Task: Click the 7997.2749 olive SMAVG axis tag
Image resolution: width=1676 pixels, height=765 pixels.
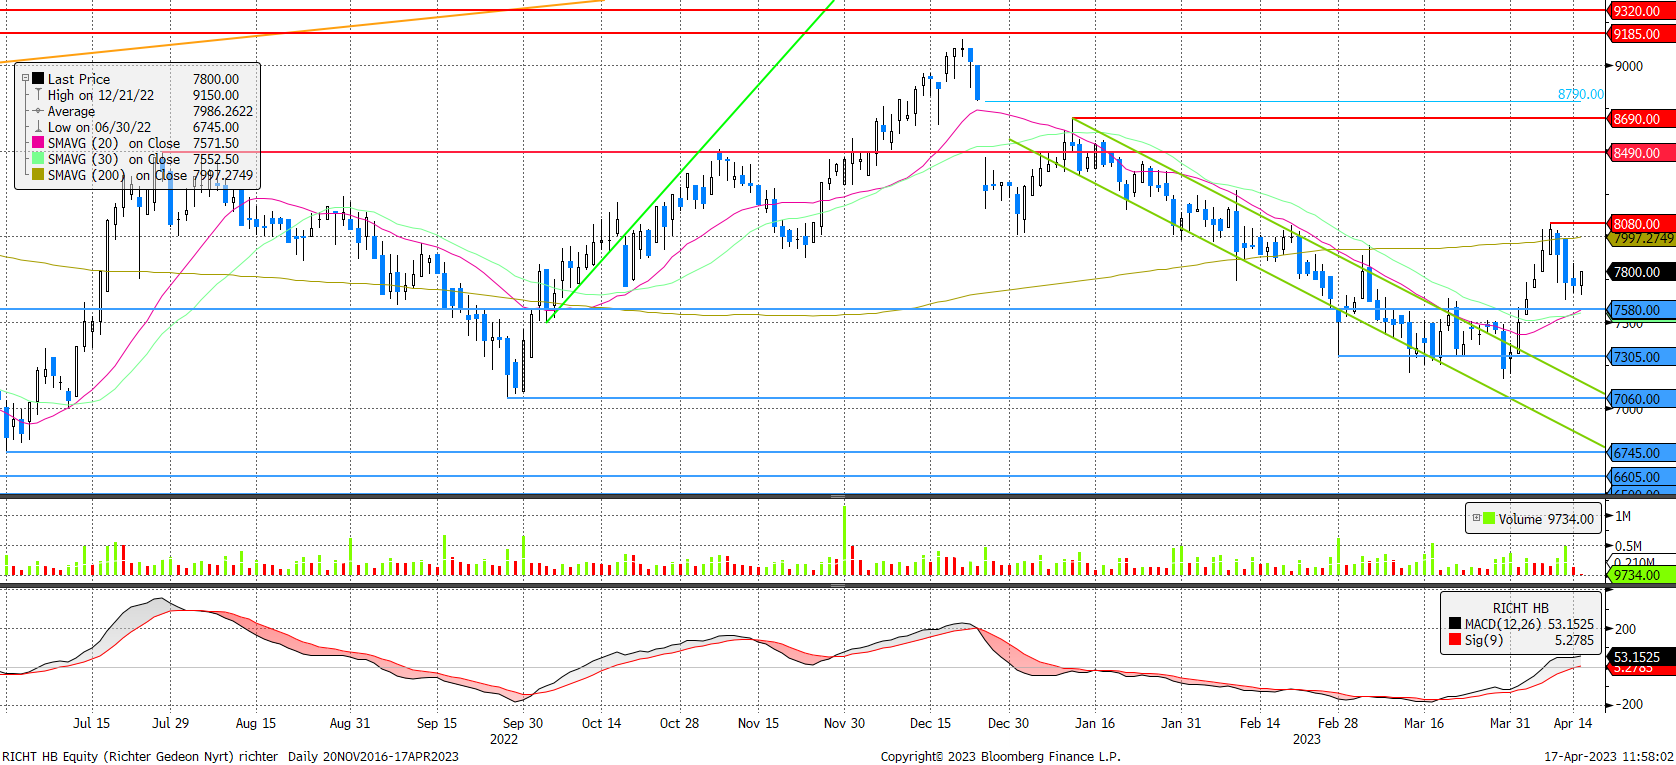Action: (x=1642, y=239)
